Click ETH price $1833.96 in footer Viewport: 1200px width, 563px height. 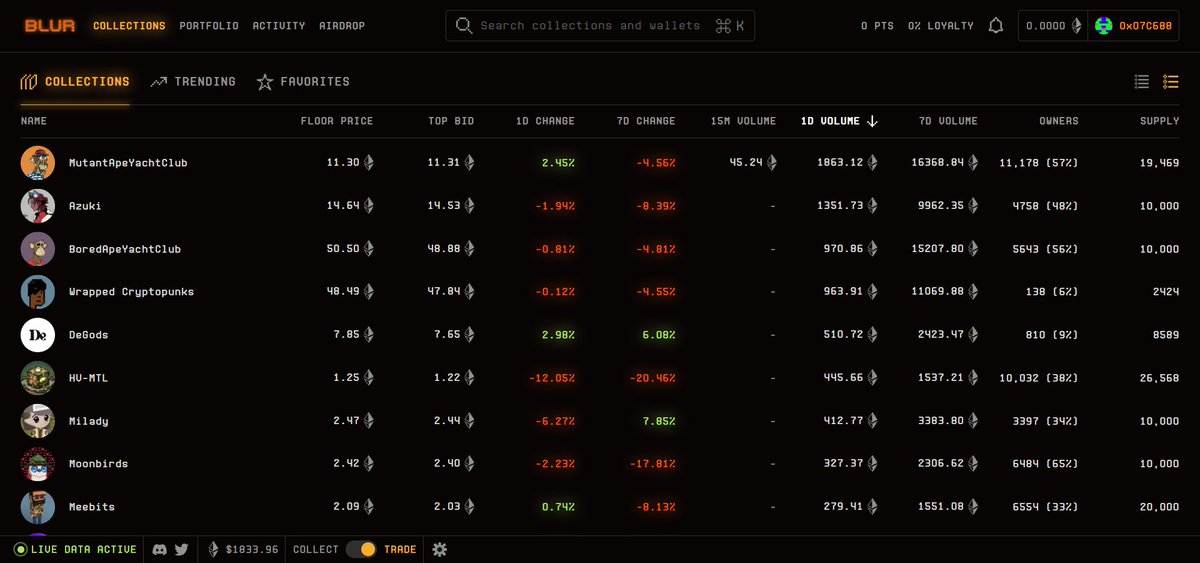point(252,549)
